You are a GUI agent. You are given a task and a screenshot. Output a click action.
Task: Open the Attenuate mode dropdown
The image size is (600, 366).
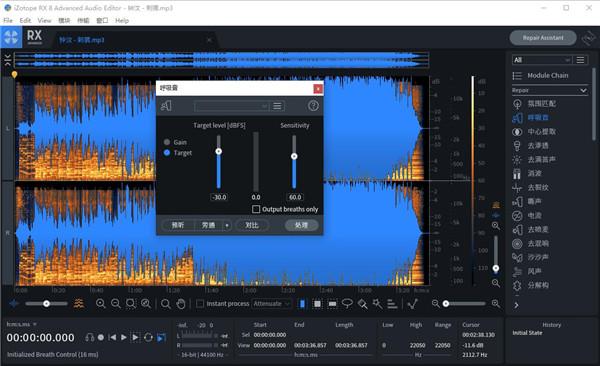271,304
